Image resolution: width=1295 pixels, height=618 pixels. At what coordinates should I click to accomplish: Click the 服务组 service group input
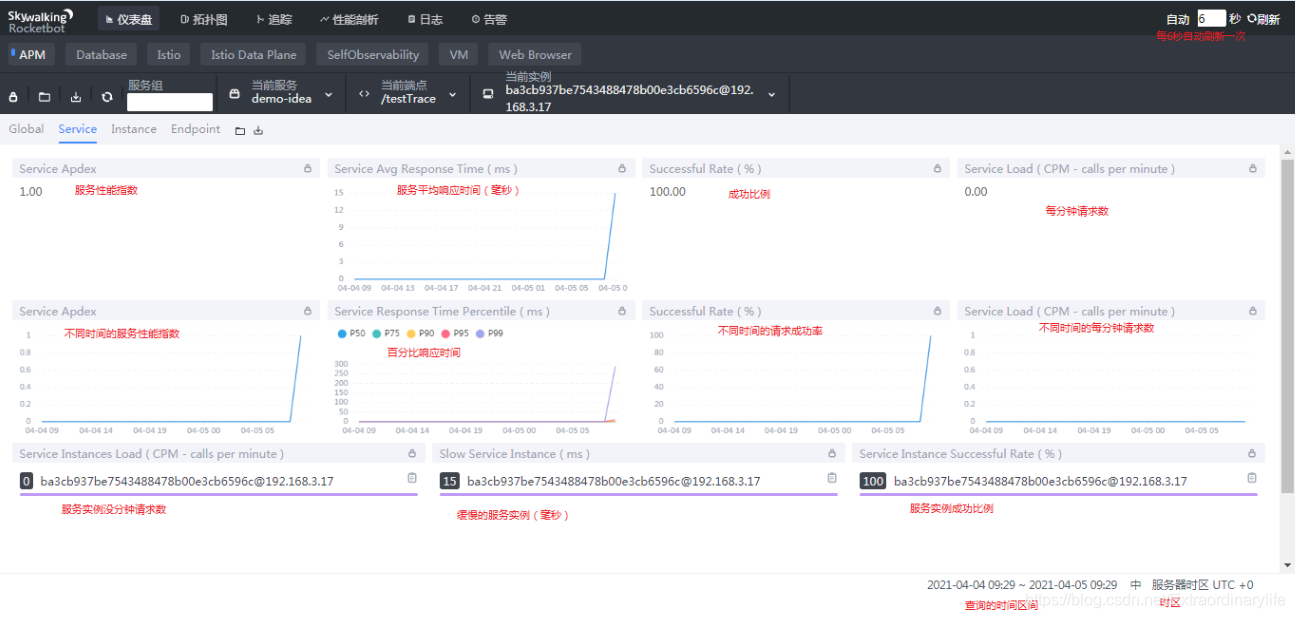(170, 102)
